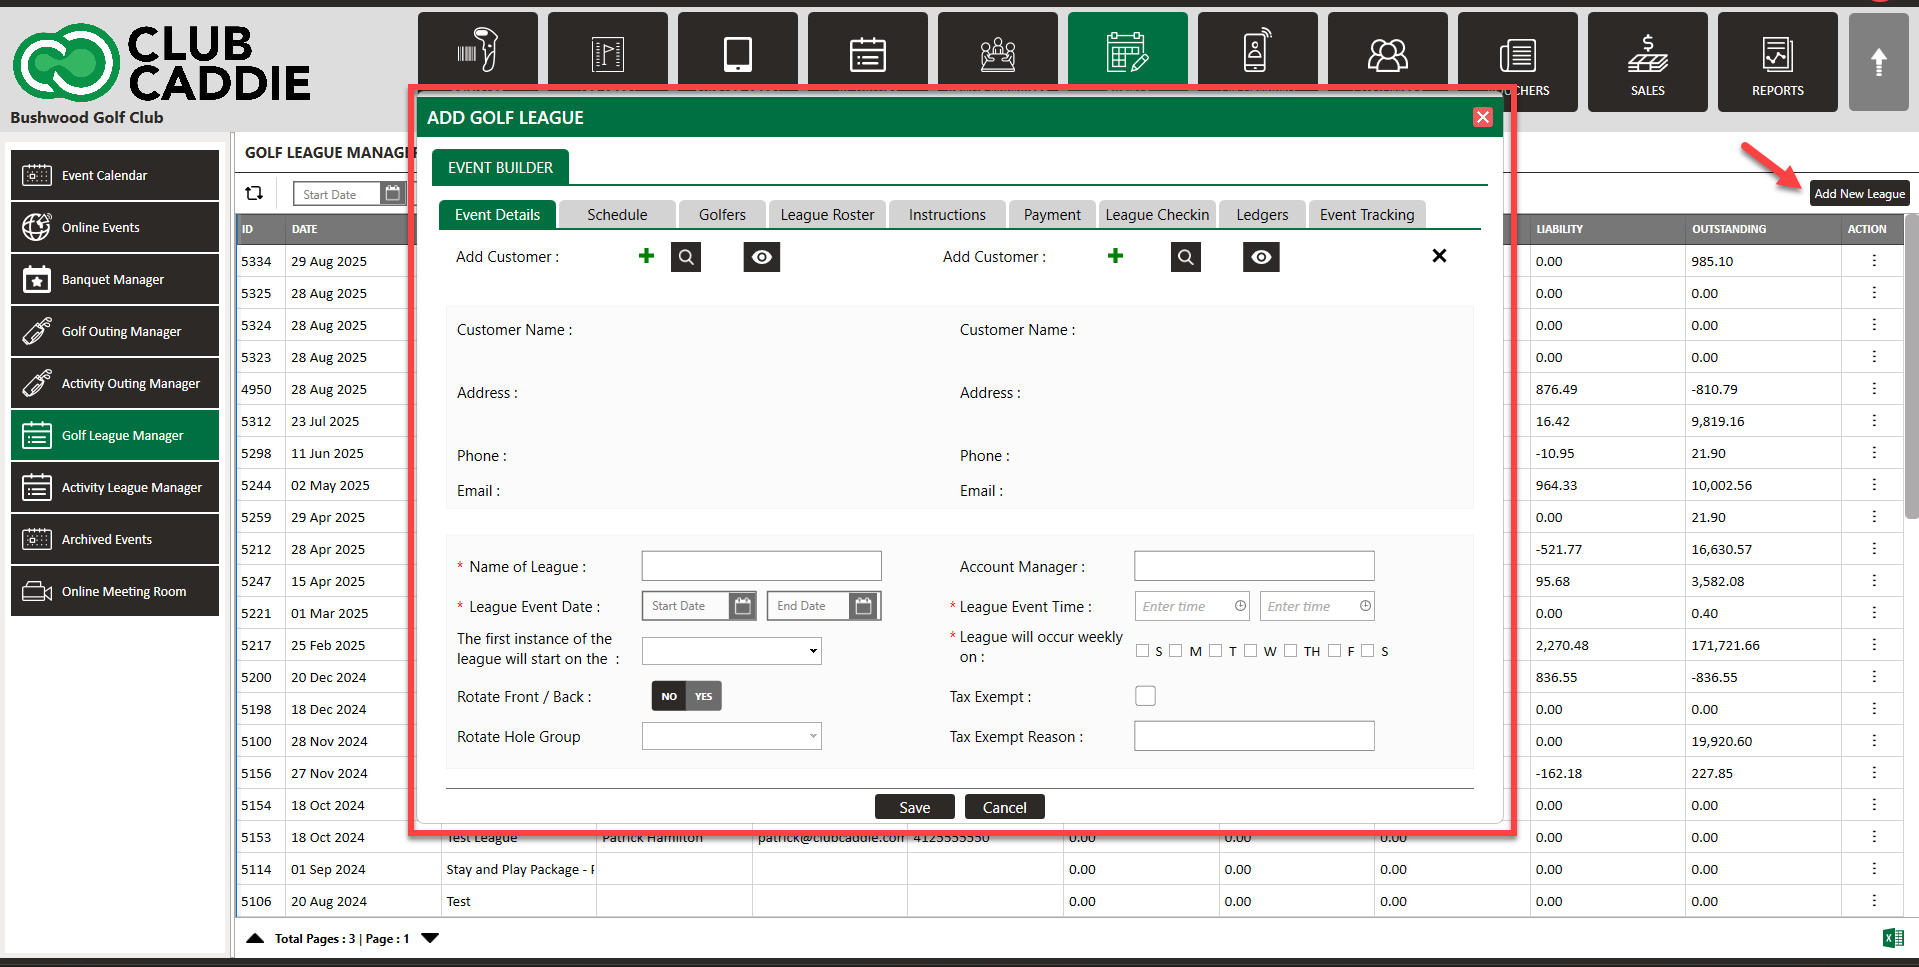Switch to the League Roster tab

pos(826,215)
